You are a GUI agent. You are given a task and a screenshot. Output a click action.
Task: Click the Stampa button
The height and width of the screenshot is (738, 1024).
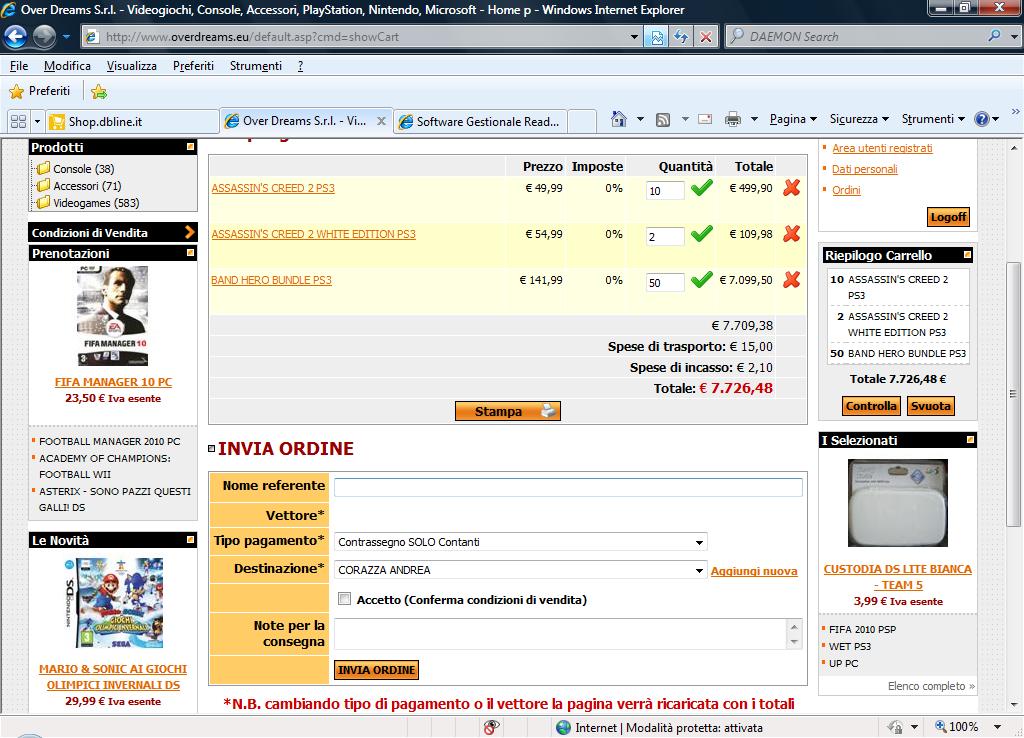507,411
